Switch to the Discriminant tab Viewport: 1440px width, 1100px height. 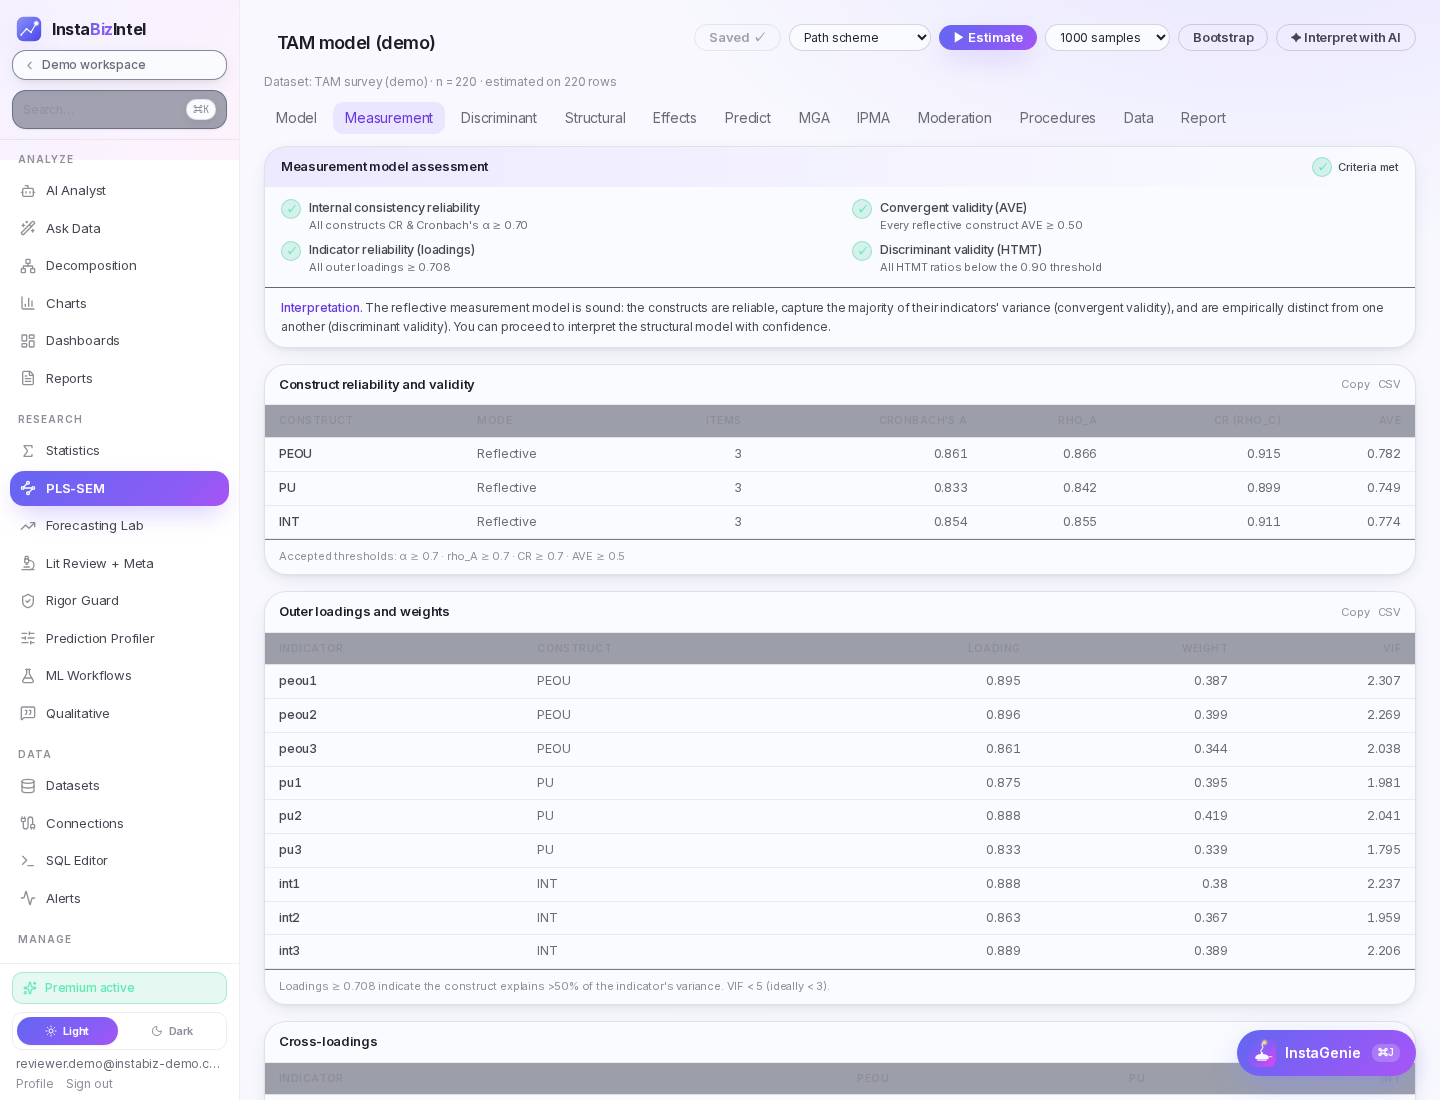[499, 118]
